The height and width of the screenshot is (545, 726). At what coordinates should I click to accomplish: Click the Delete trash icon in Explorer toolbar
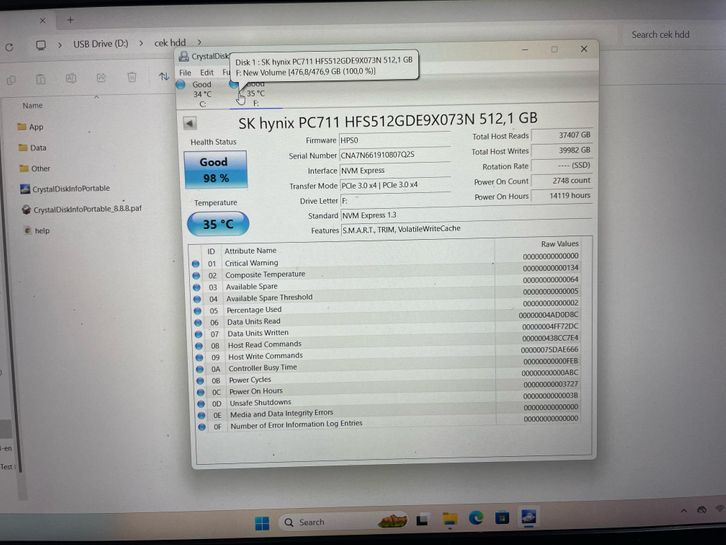coord(132,77)
